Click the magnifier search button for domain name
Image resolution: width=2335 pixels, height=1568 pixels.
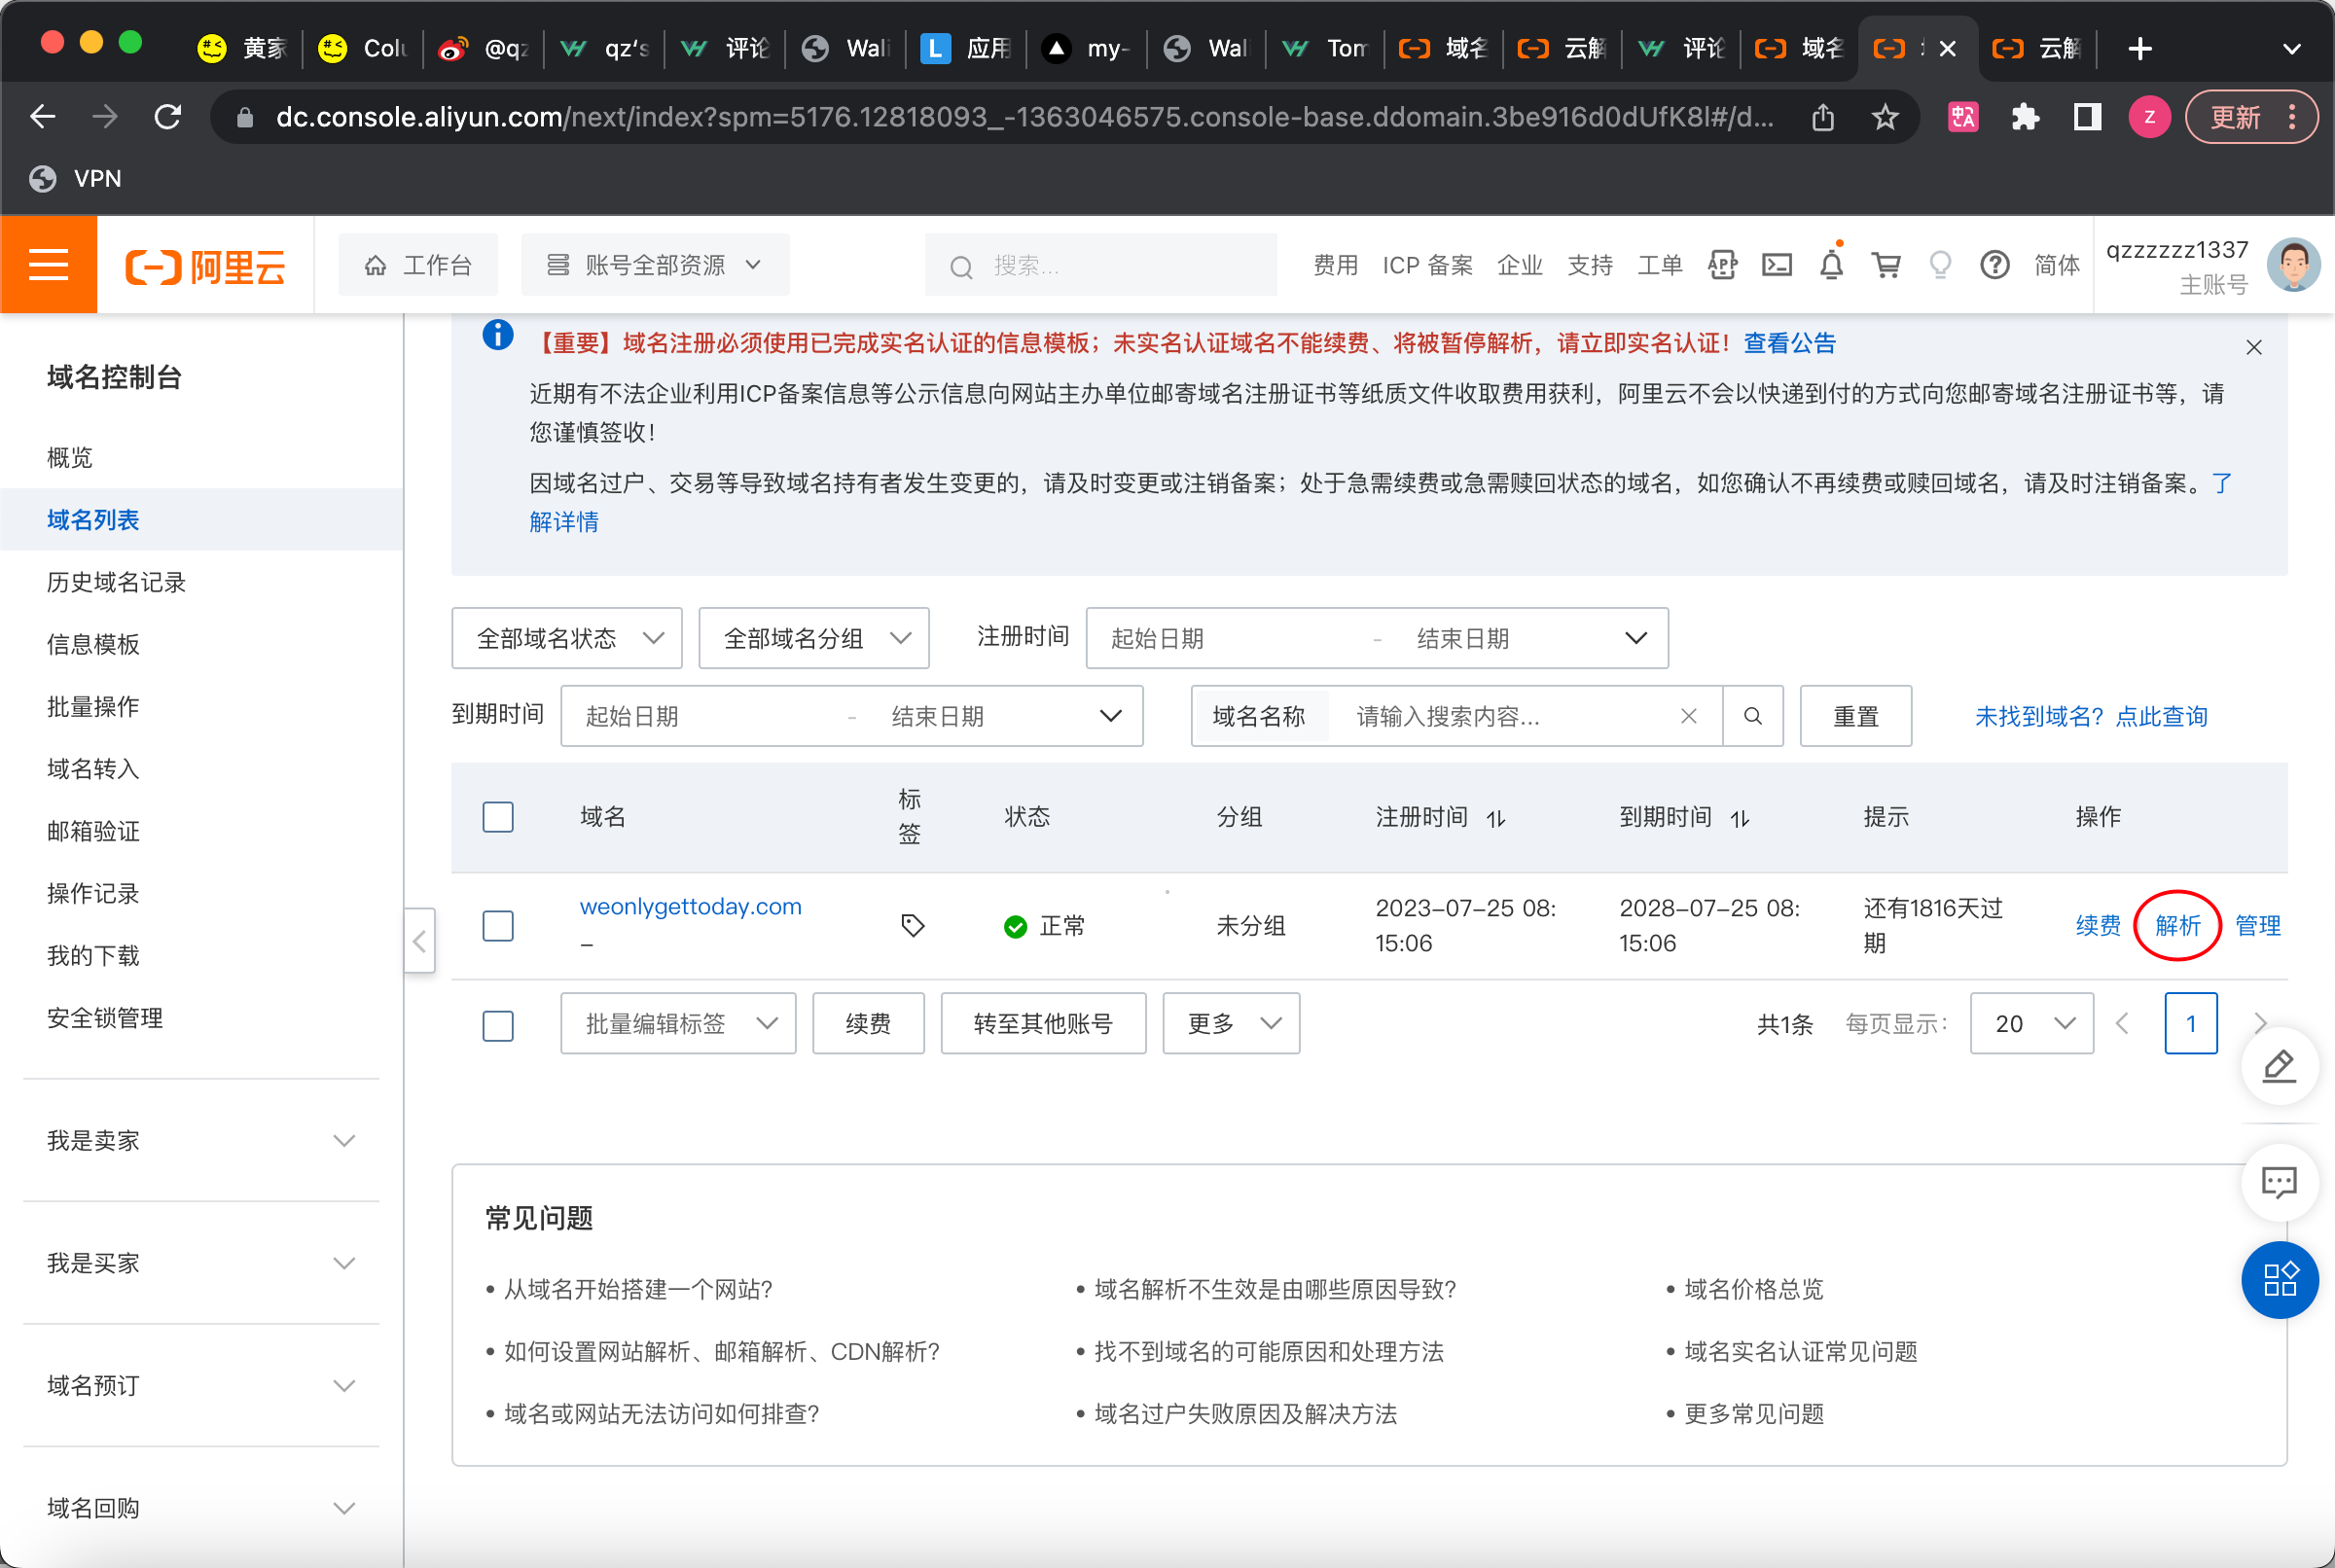[1752, 716]
